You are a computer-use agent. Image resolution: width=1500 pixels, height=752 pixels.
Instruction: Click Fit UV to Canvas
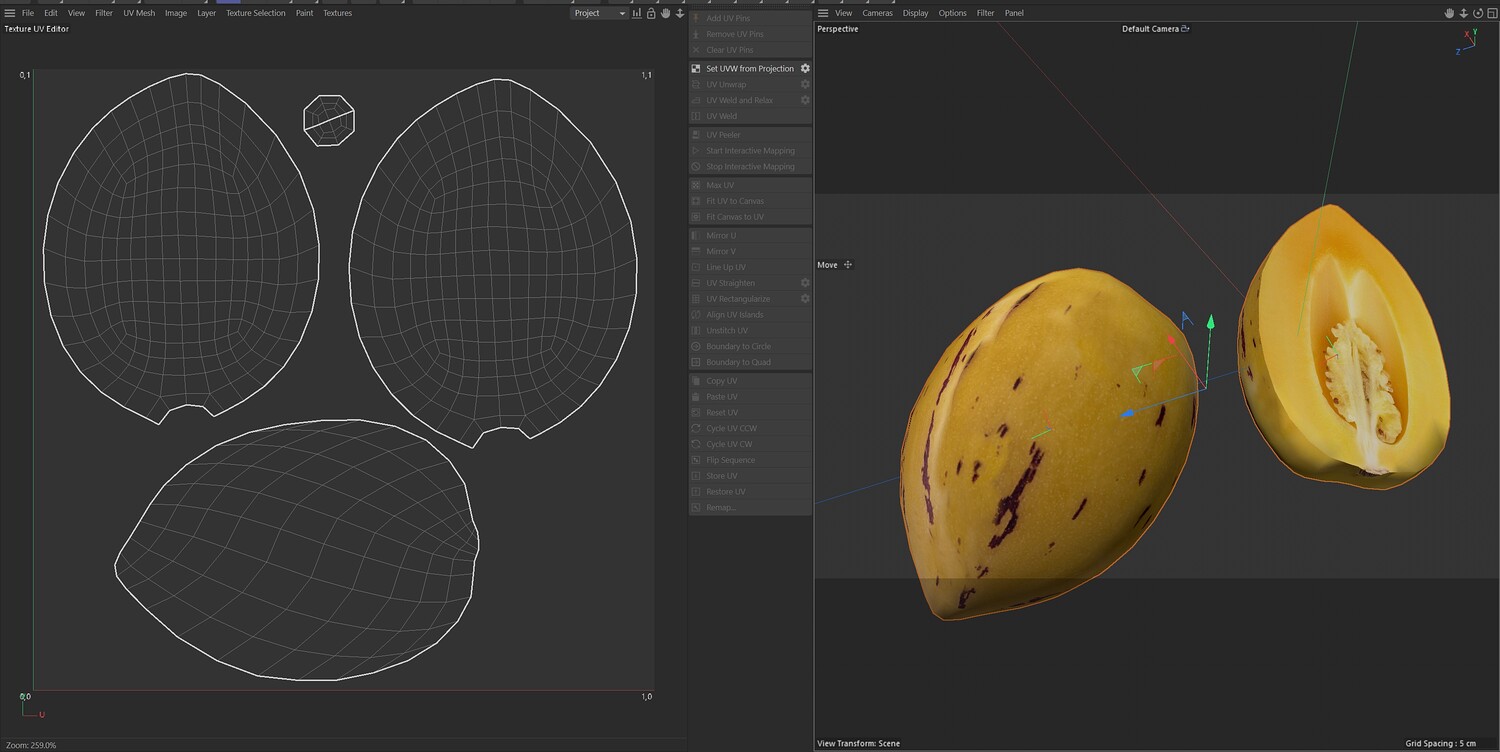pos(750,201)
